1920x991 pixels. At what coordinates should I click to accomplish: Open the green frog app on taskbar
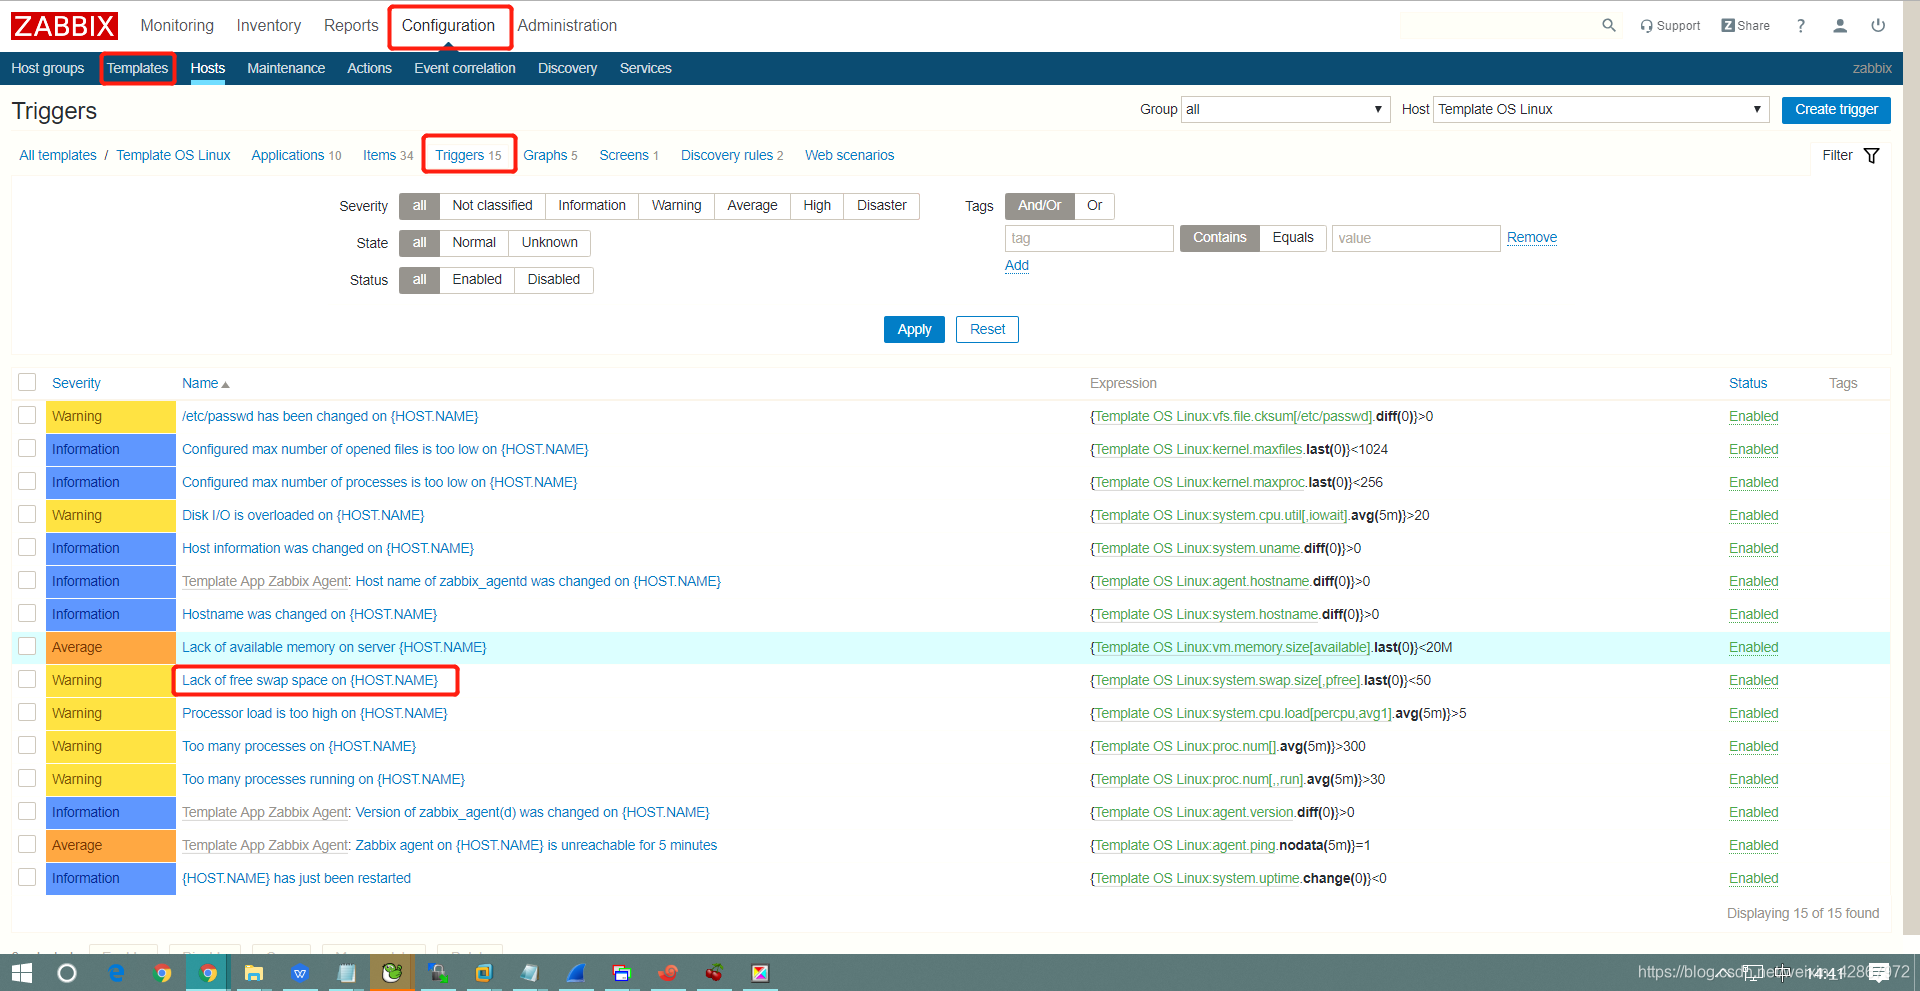(392, 973)
